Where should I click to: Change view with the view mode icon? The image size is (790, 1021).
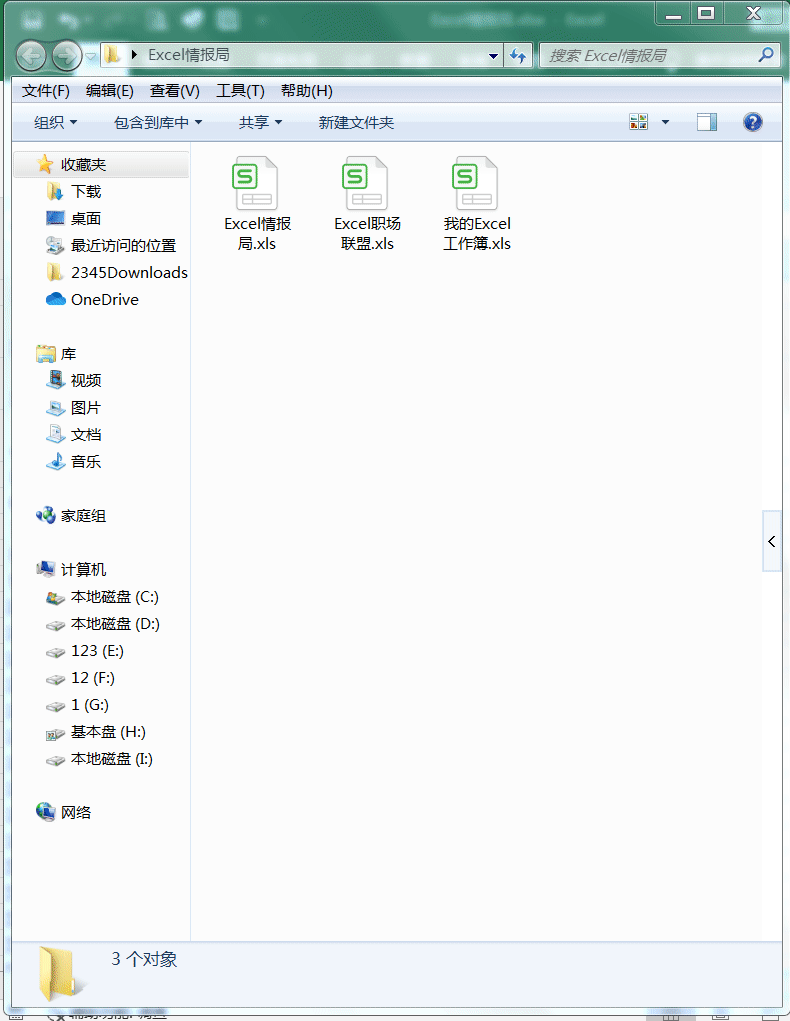(x=638, y=122)
